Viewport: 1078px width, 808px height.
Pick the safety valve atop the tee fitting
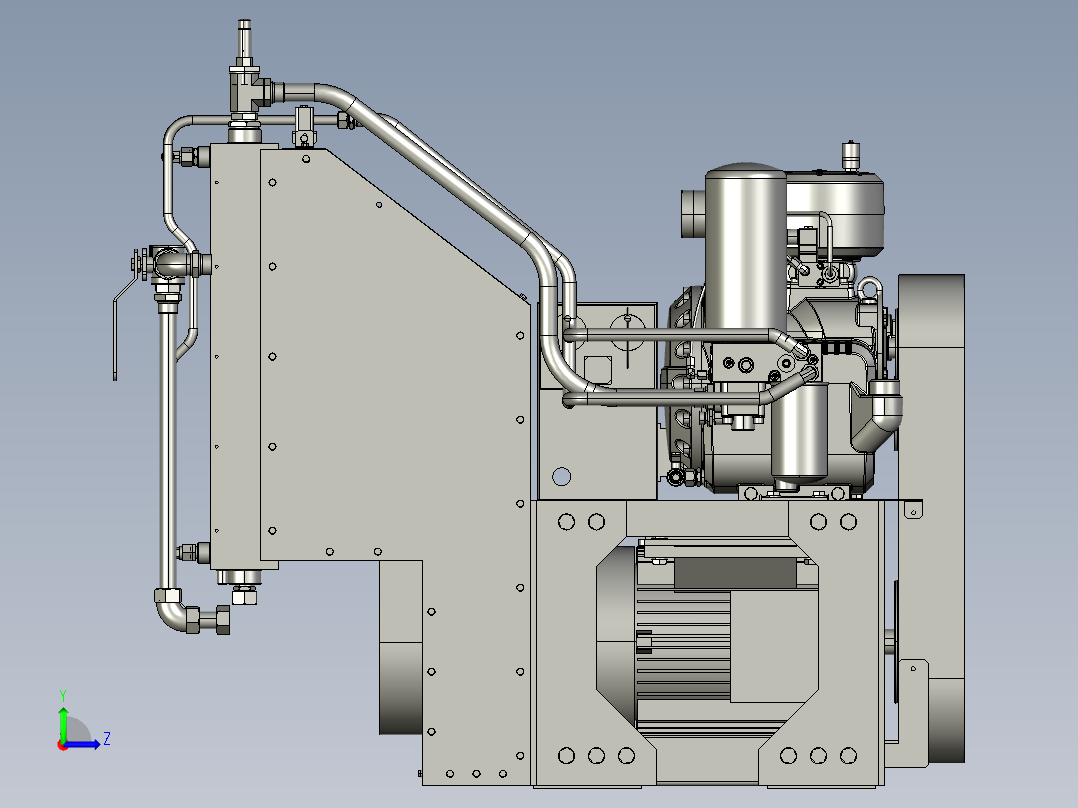tap(244, 43)
